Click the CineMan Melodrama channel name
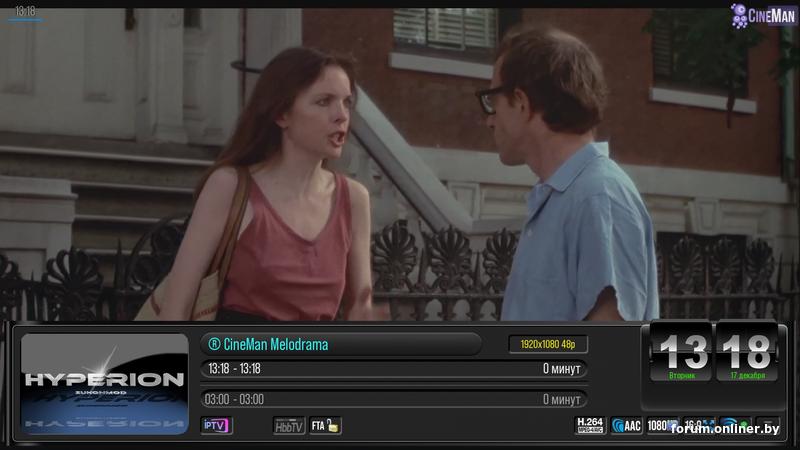800x450 pixels. 276,344
